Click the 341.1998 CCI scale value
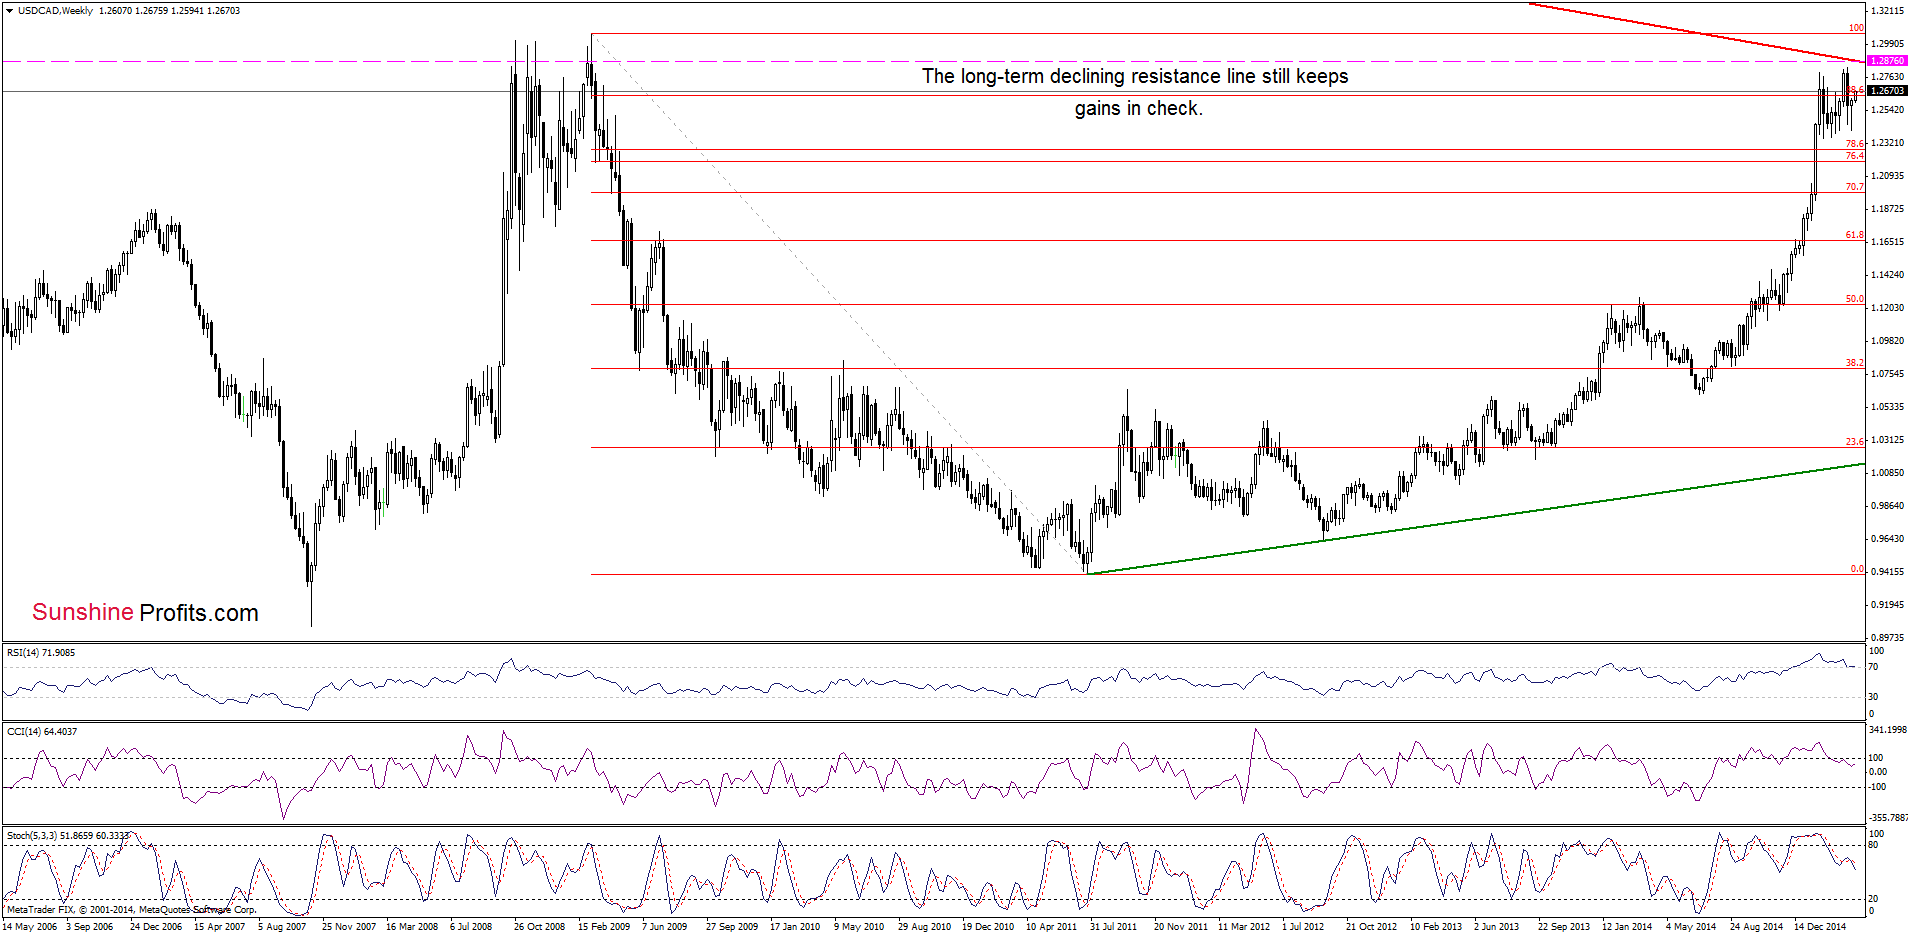This screenshot has width=1908, height=935. coord(1888,730)
